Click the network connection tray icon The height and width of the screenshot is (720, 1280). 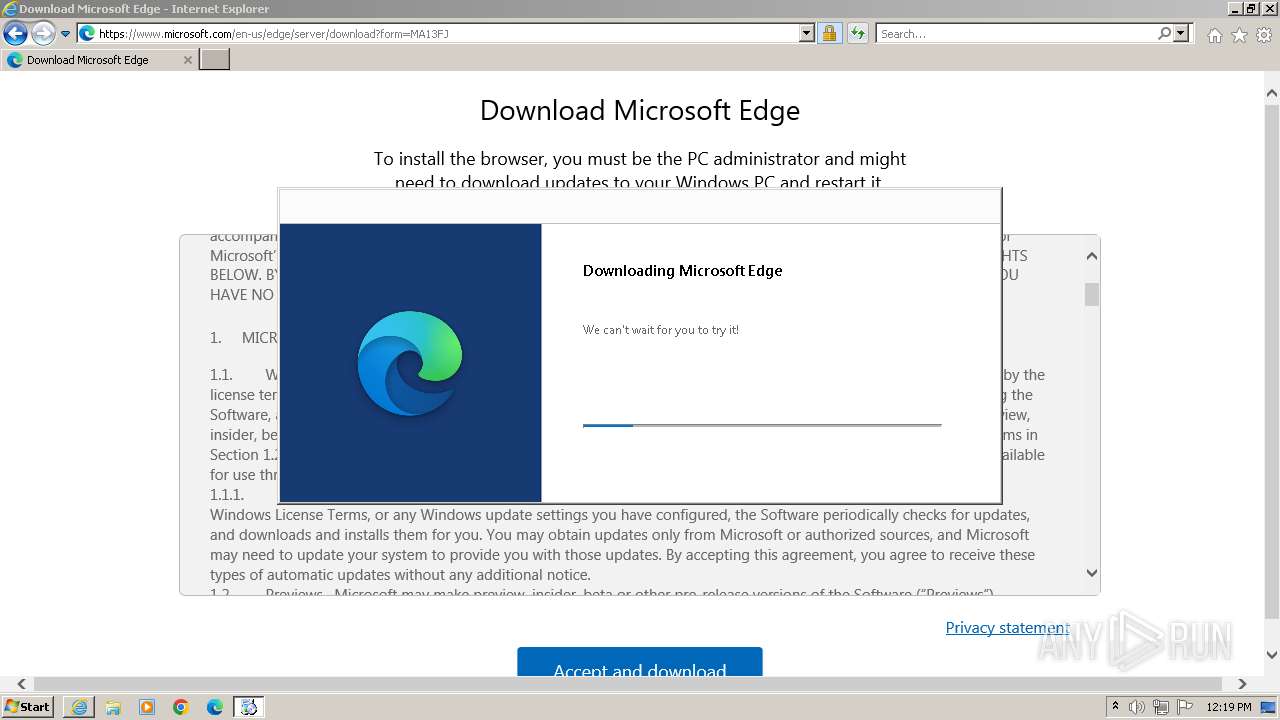pos(1161,707)
